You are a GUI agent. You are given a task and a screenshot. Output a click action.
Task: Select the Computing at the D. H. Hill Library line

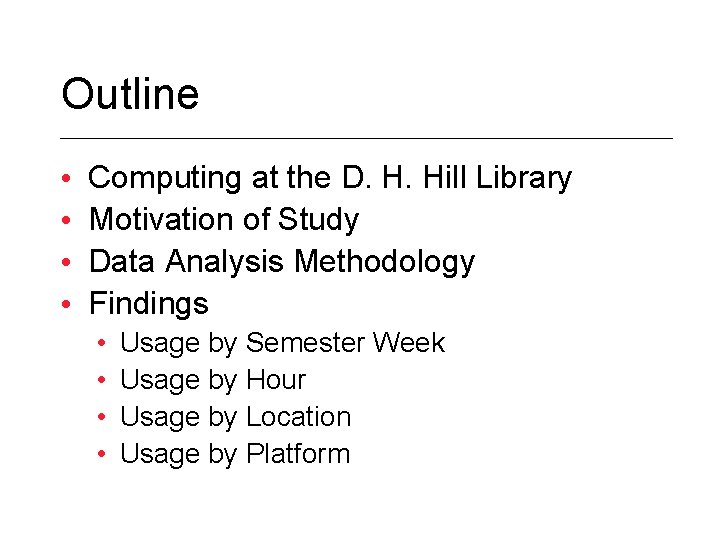coord(330,178)
